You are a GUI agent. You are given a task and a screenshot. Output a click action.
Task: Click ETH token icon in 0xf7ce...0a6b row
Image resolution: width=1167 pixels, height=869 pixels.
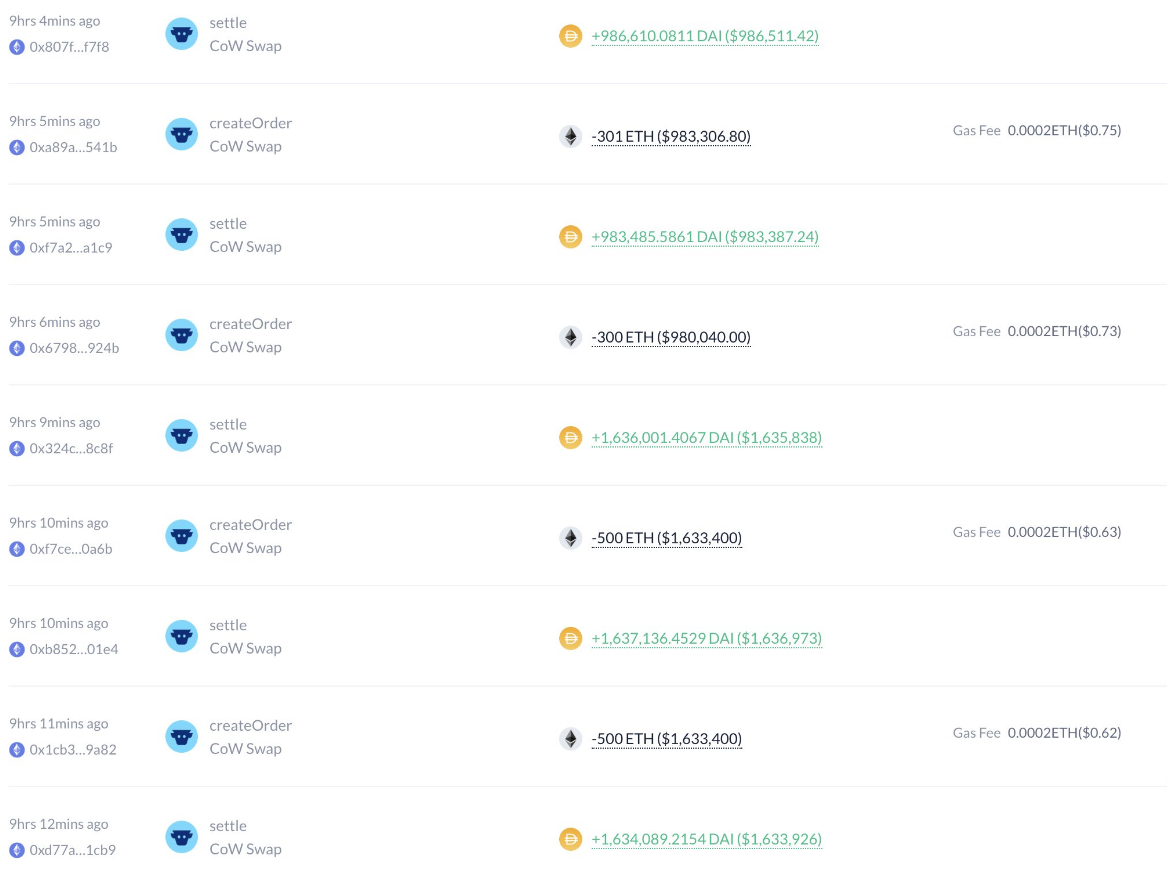click(x=571, y=538)
